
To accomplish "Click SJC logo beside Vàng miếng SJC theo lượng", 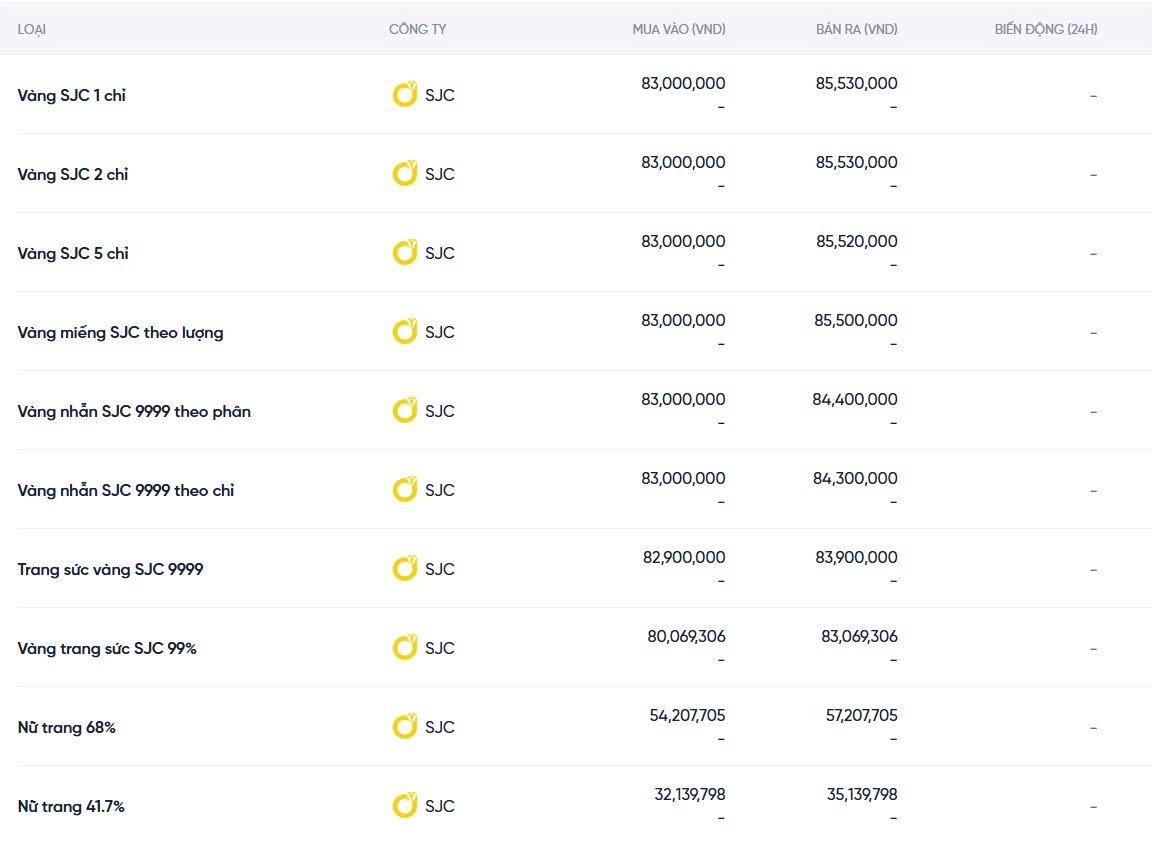I will (404, 332).
